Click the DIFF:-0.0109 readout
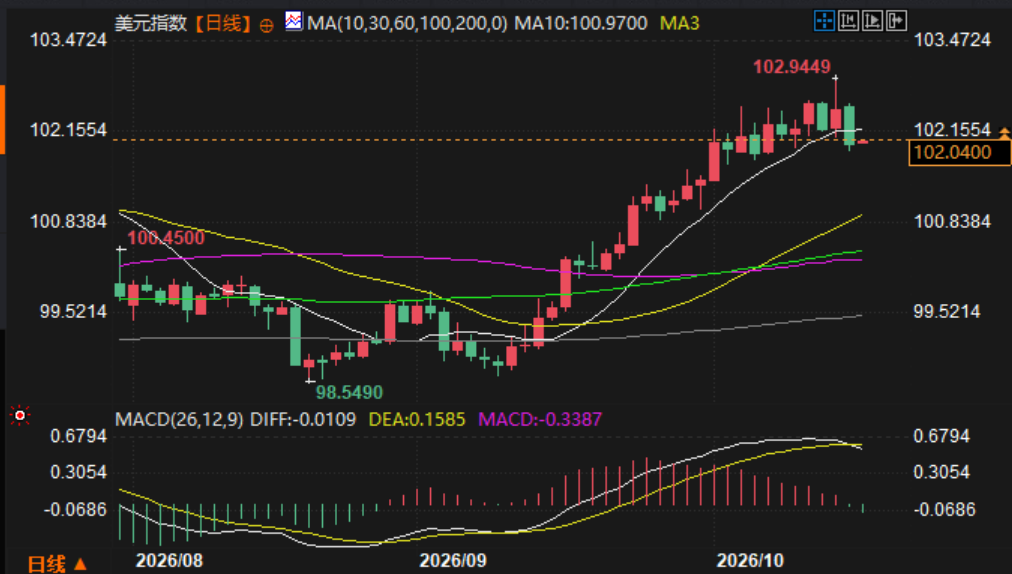Viewport: 1012px width, 574px height. (303, 420)
